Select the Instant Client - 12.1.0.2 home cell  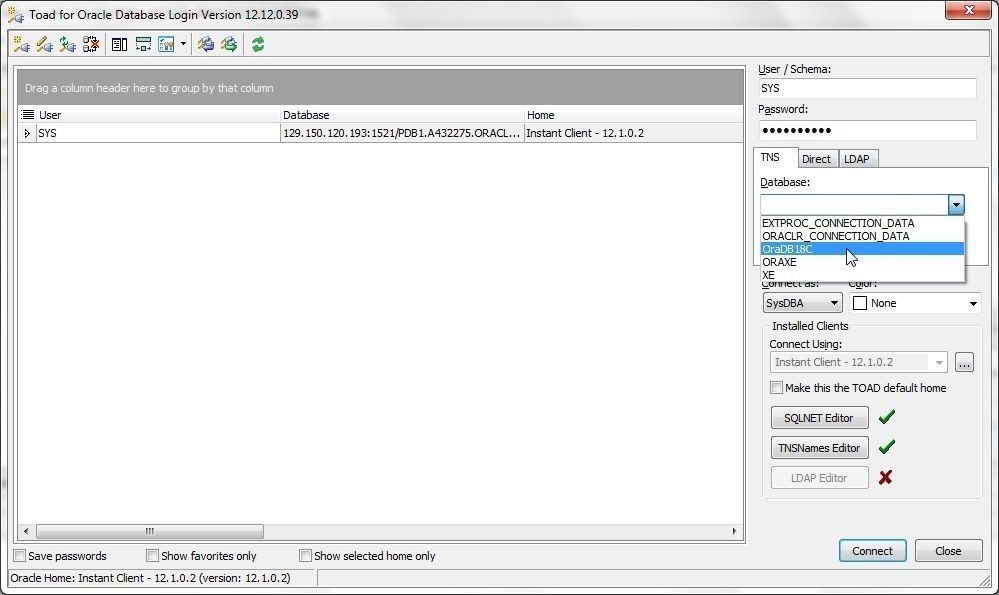point(633,133)
